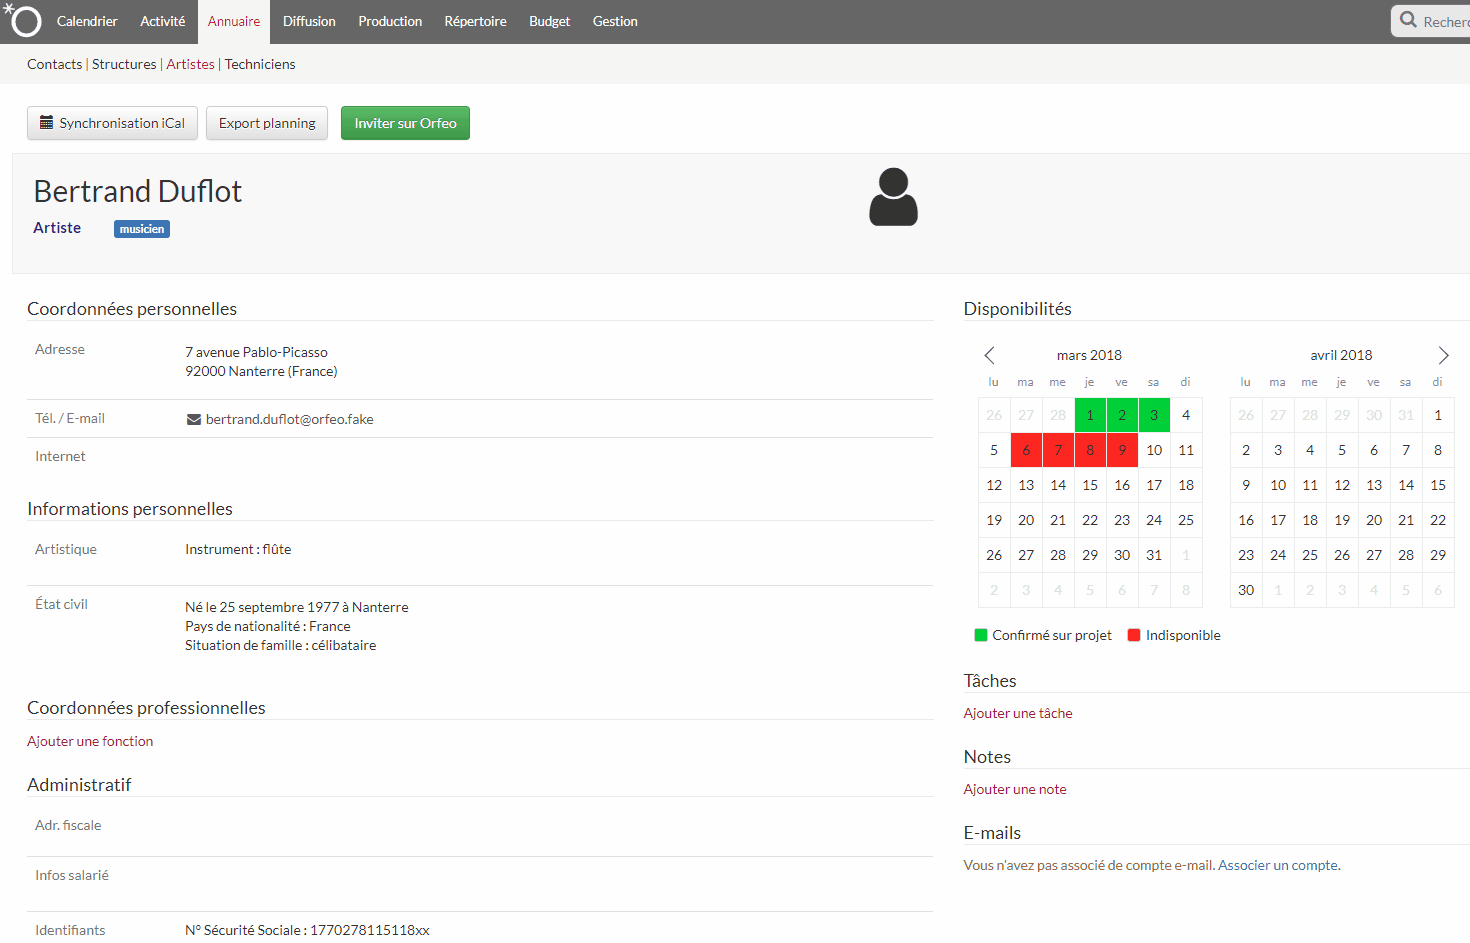Switch to the Techniciens sub-tab
This screenshot has height=943, width=1470.
[x=260, y=64]
